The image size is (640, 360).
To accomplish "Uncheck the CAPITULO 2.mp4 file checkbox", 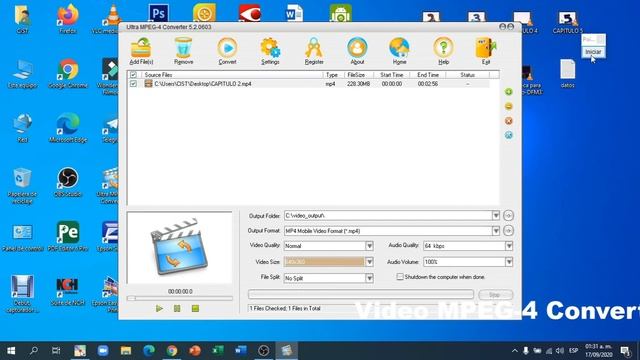I will click(x=133, y=84).
